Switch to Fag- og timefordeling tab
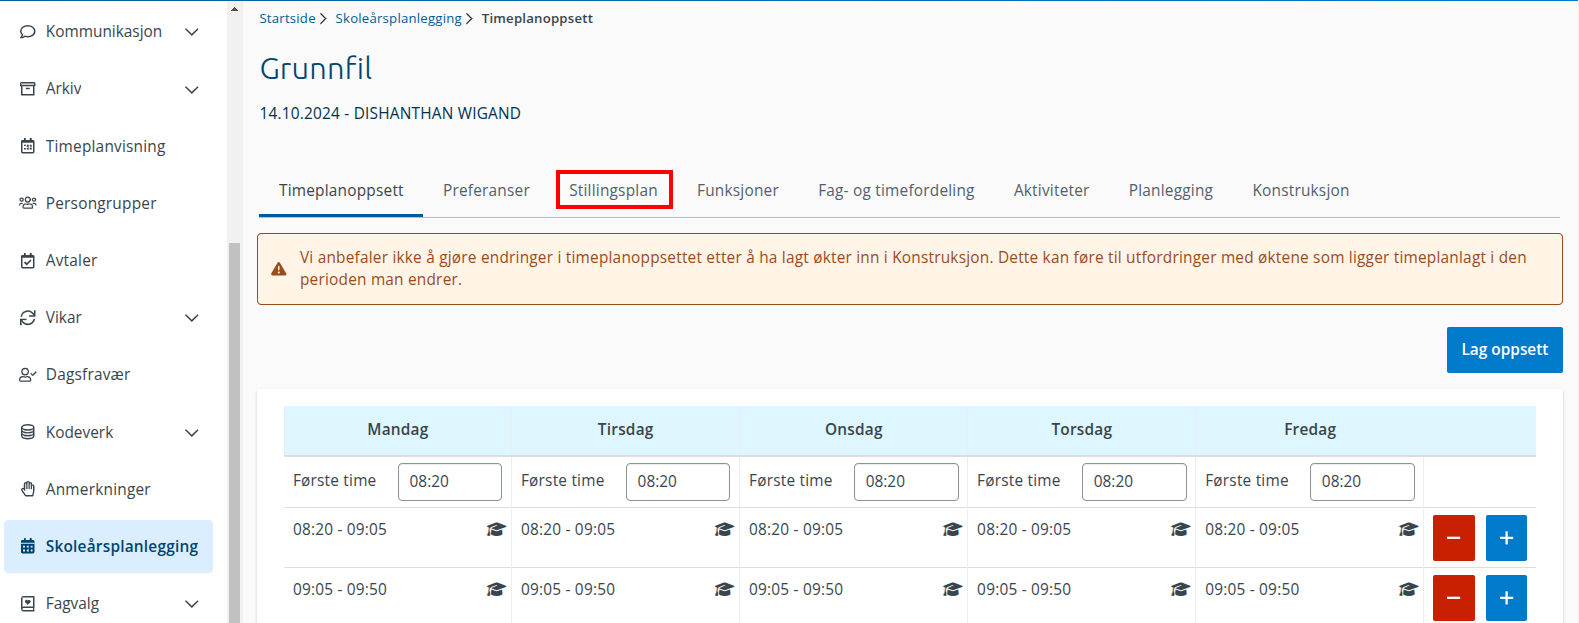The image size is (1579, 623). (x=896, y=190)
